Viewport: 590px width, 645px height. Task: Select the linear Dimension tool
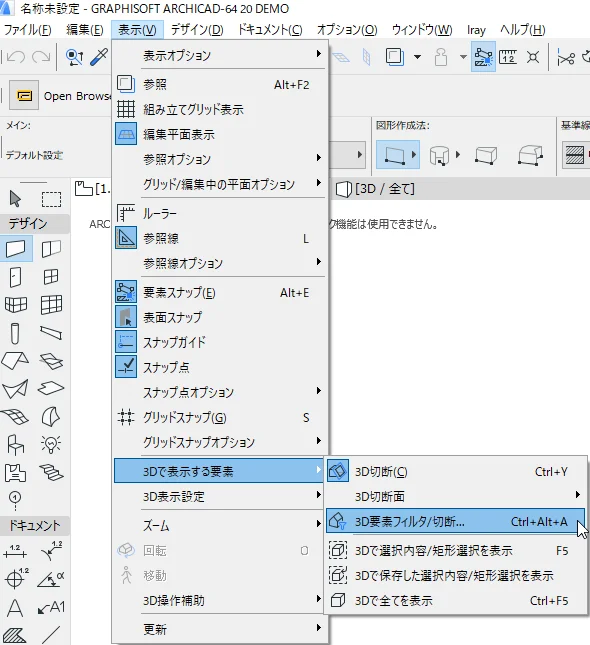pos(15,551)
